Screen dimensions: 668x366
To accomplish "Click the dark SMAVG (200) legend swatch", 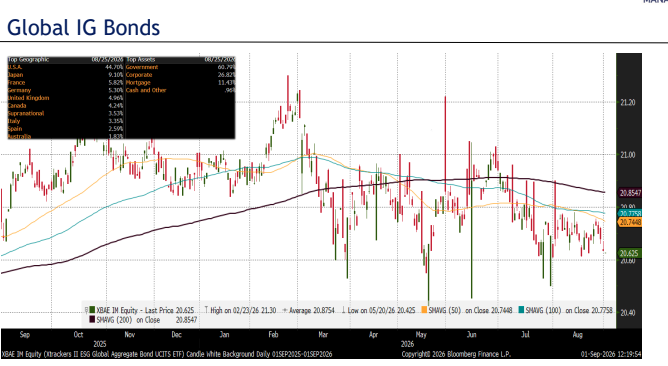I will (92, 320).
